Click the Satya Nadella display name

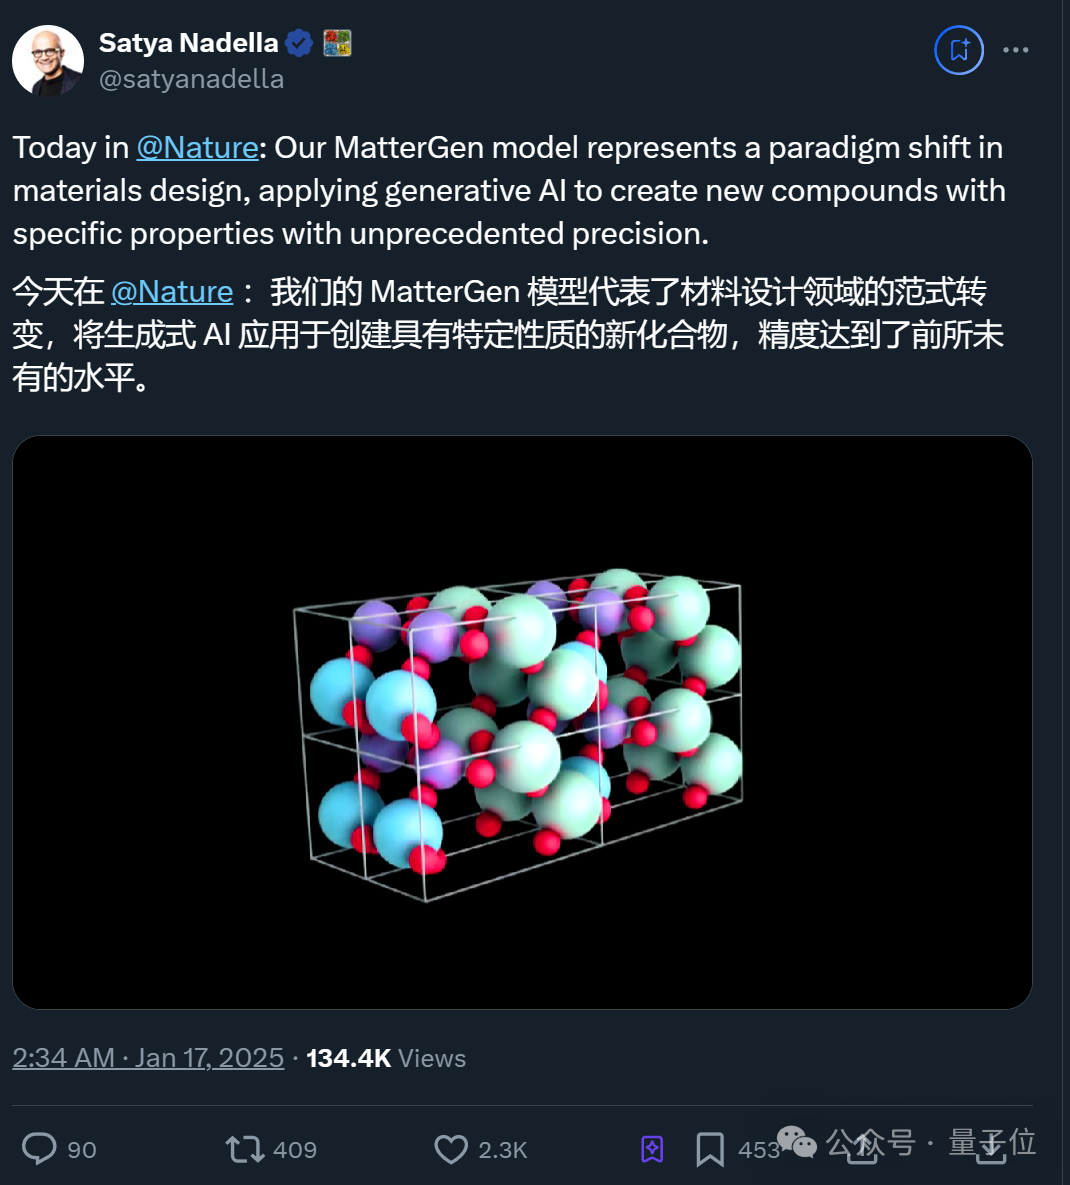[188, 43]
